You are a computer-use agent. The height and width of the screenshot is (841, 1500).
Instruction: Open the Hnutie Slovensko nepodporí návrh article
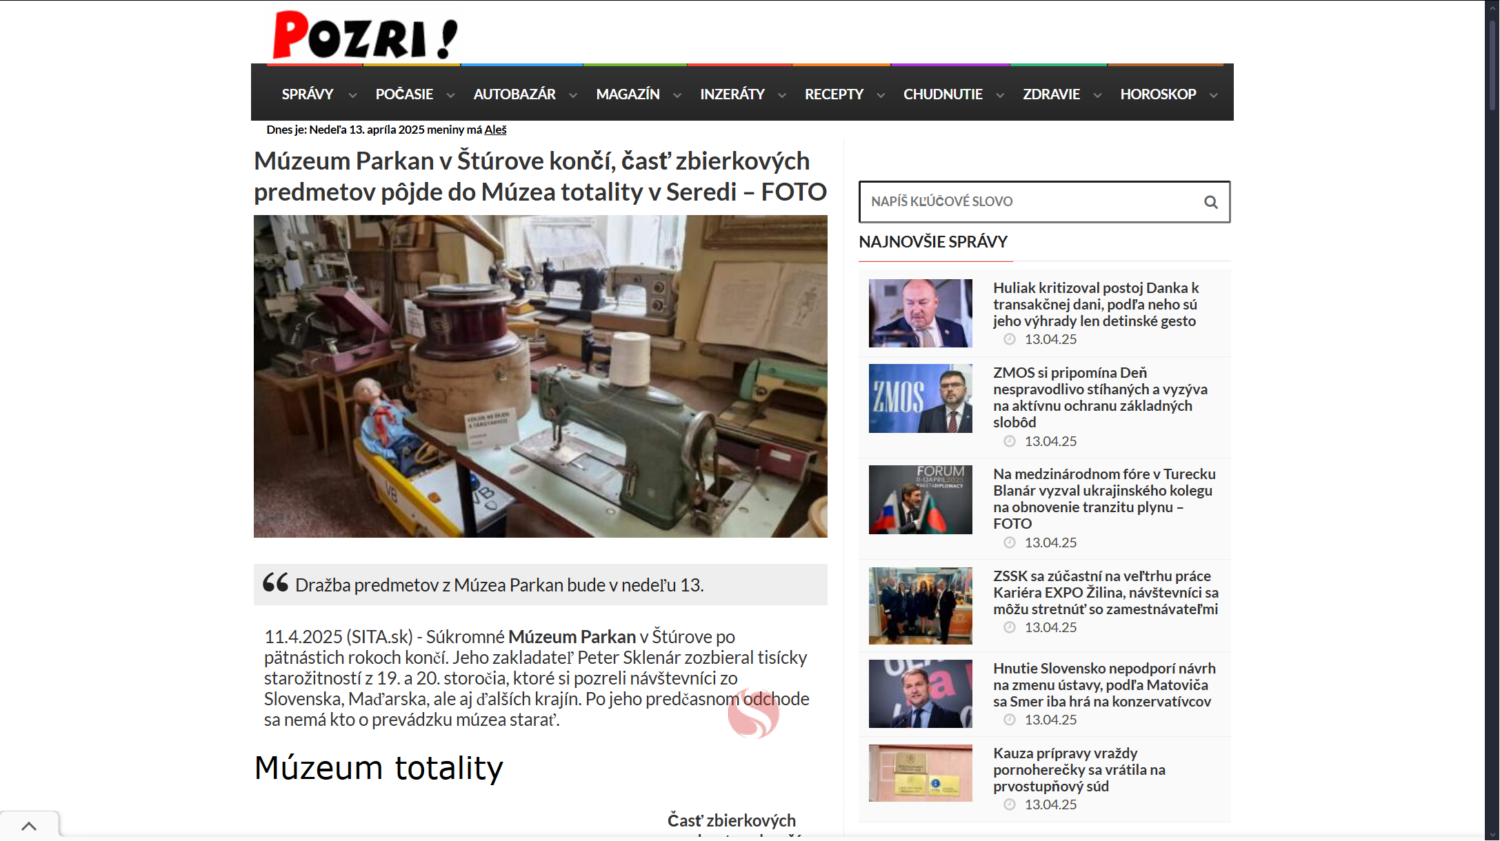pyautogui.click(x=1104, y=685)
